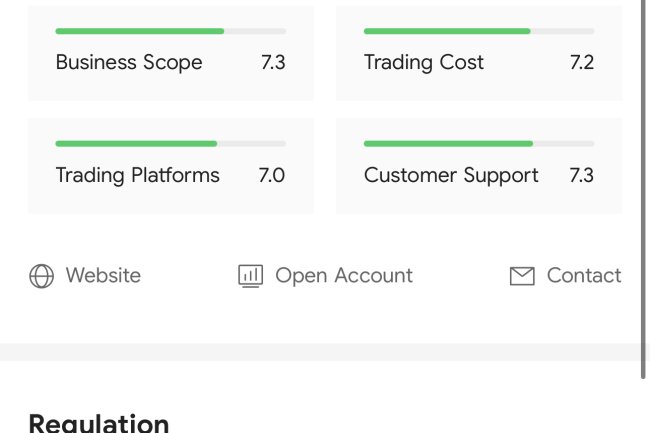The image size is (650, 433).
Task: Click the chart icon beside Open Account
Action: pyautogui.click(x=250, y=276)
